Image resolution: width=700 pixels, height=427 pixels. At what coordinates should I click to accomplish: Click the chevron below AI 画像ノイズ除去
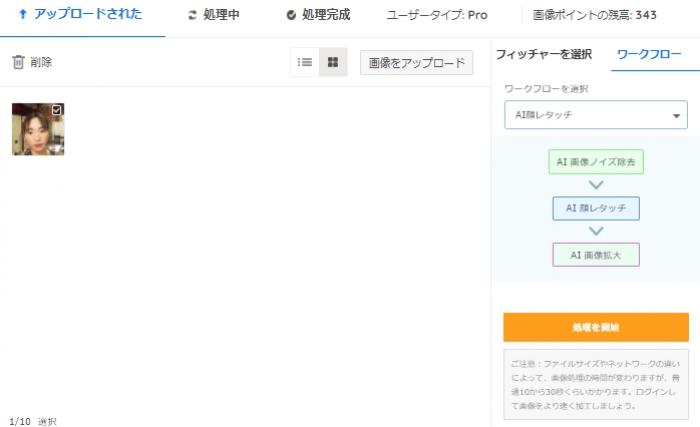coord(596,185)
